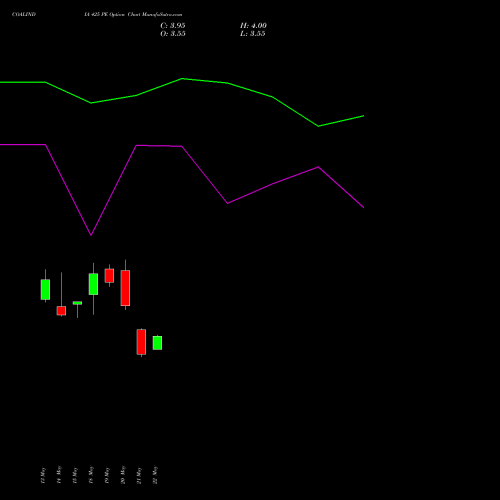
Task: Click the '425 PE Option Chart' title
Action: click(x=133, y=15)
